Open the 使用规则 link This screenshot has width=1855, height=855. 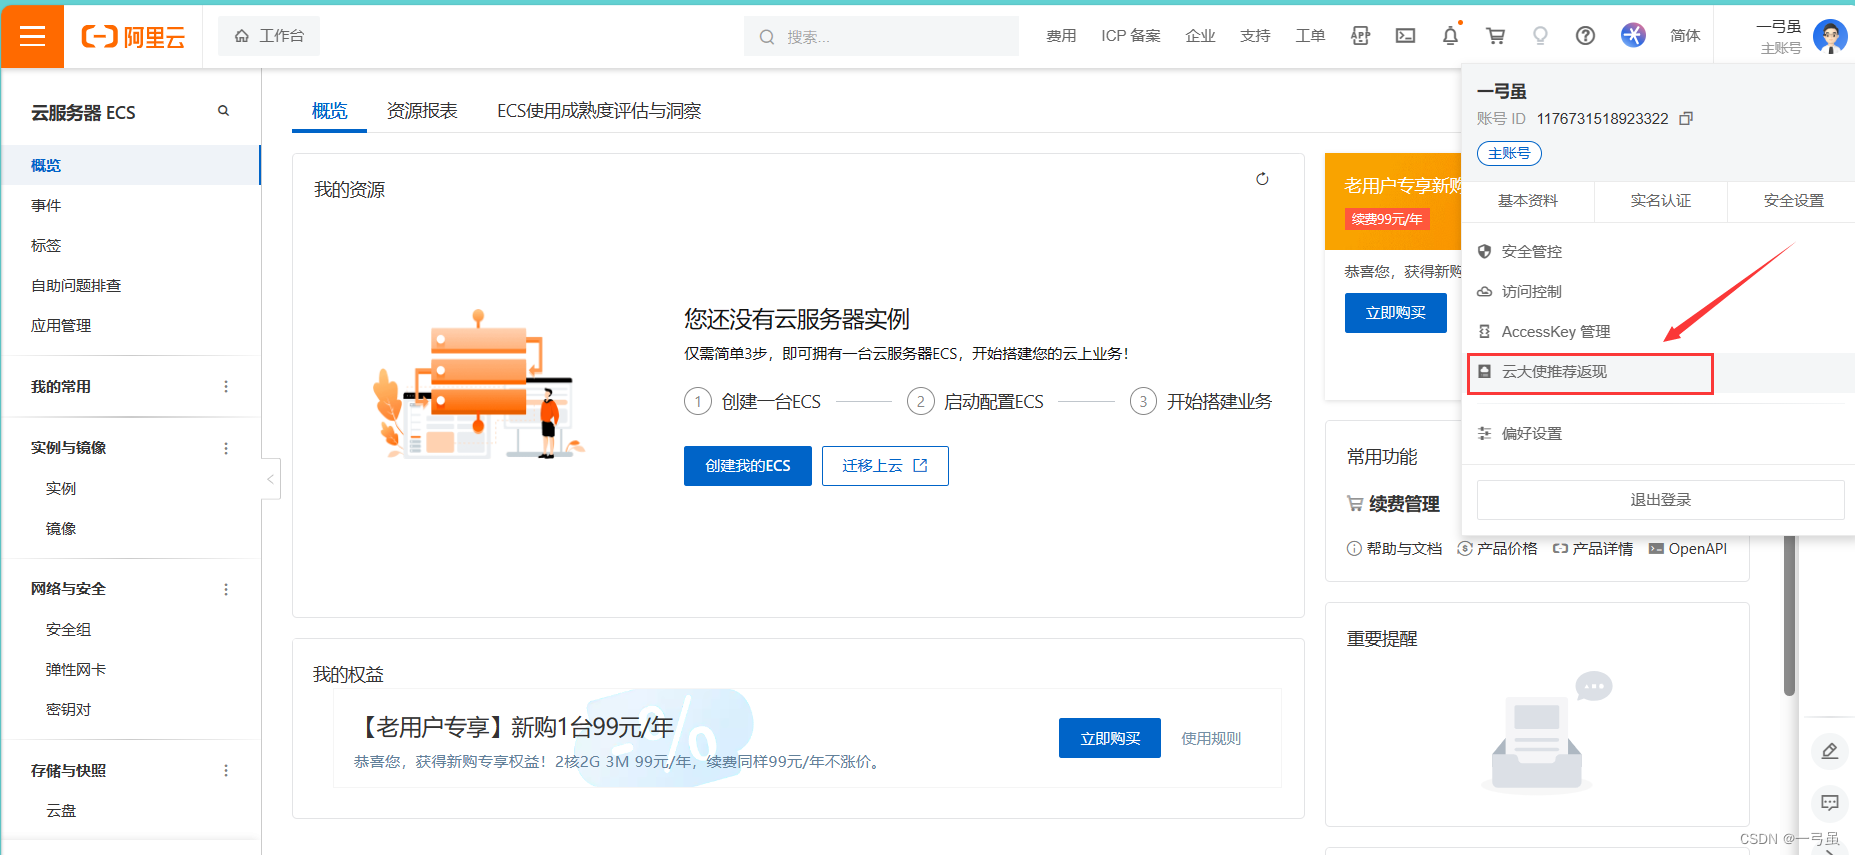[x=1211, y=738]
